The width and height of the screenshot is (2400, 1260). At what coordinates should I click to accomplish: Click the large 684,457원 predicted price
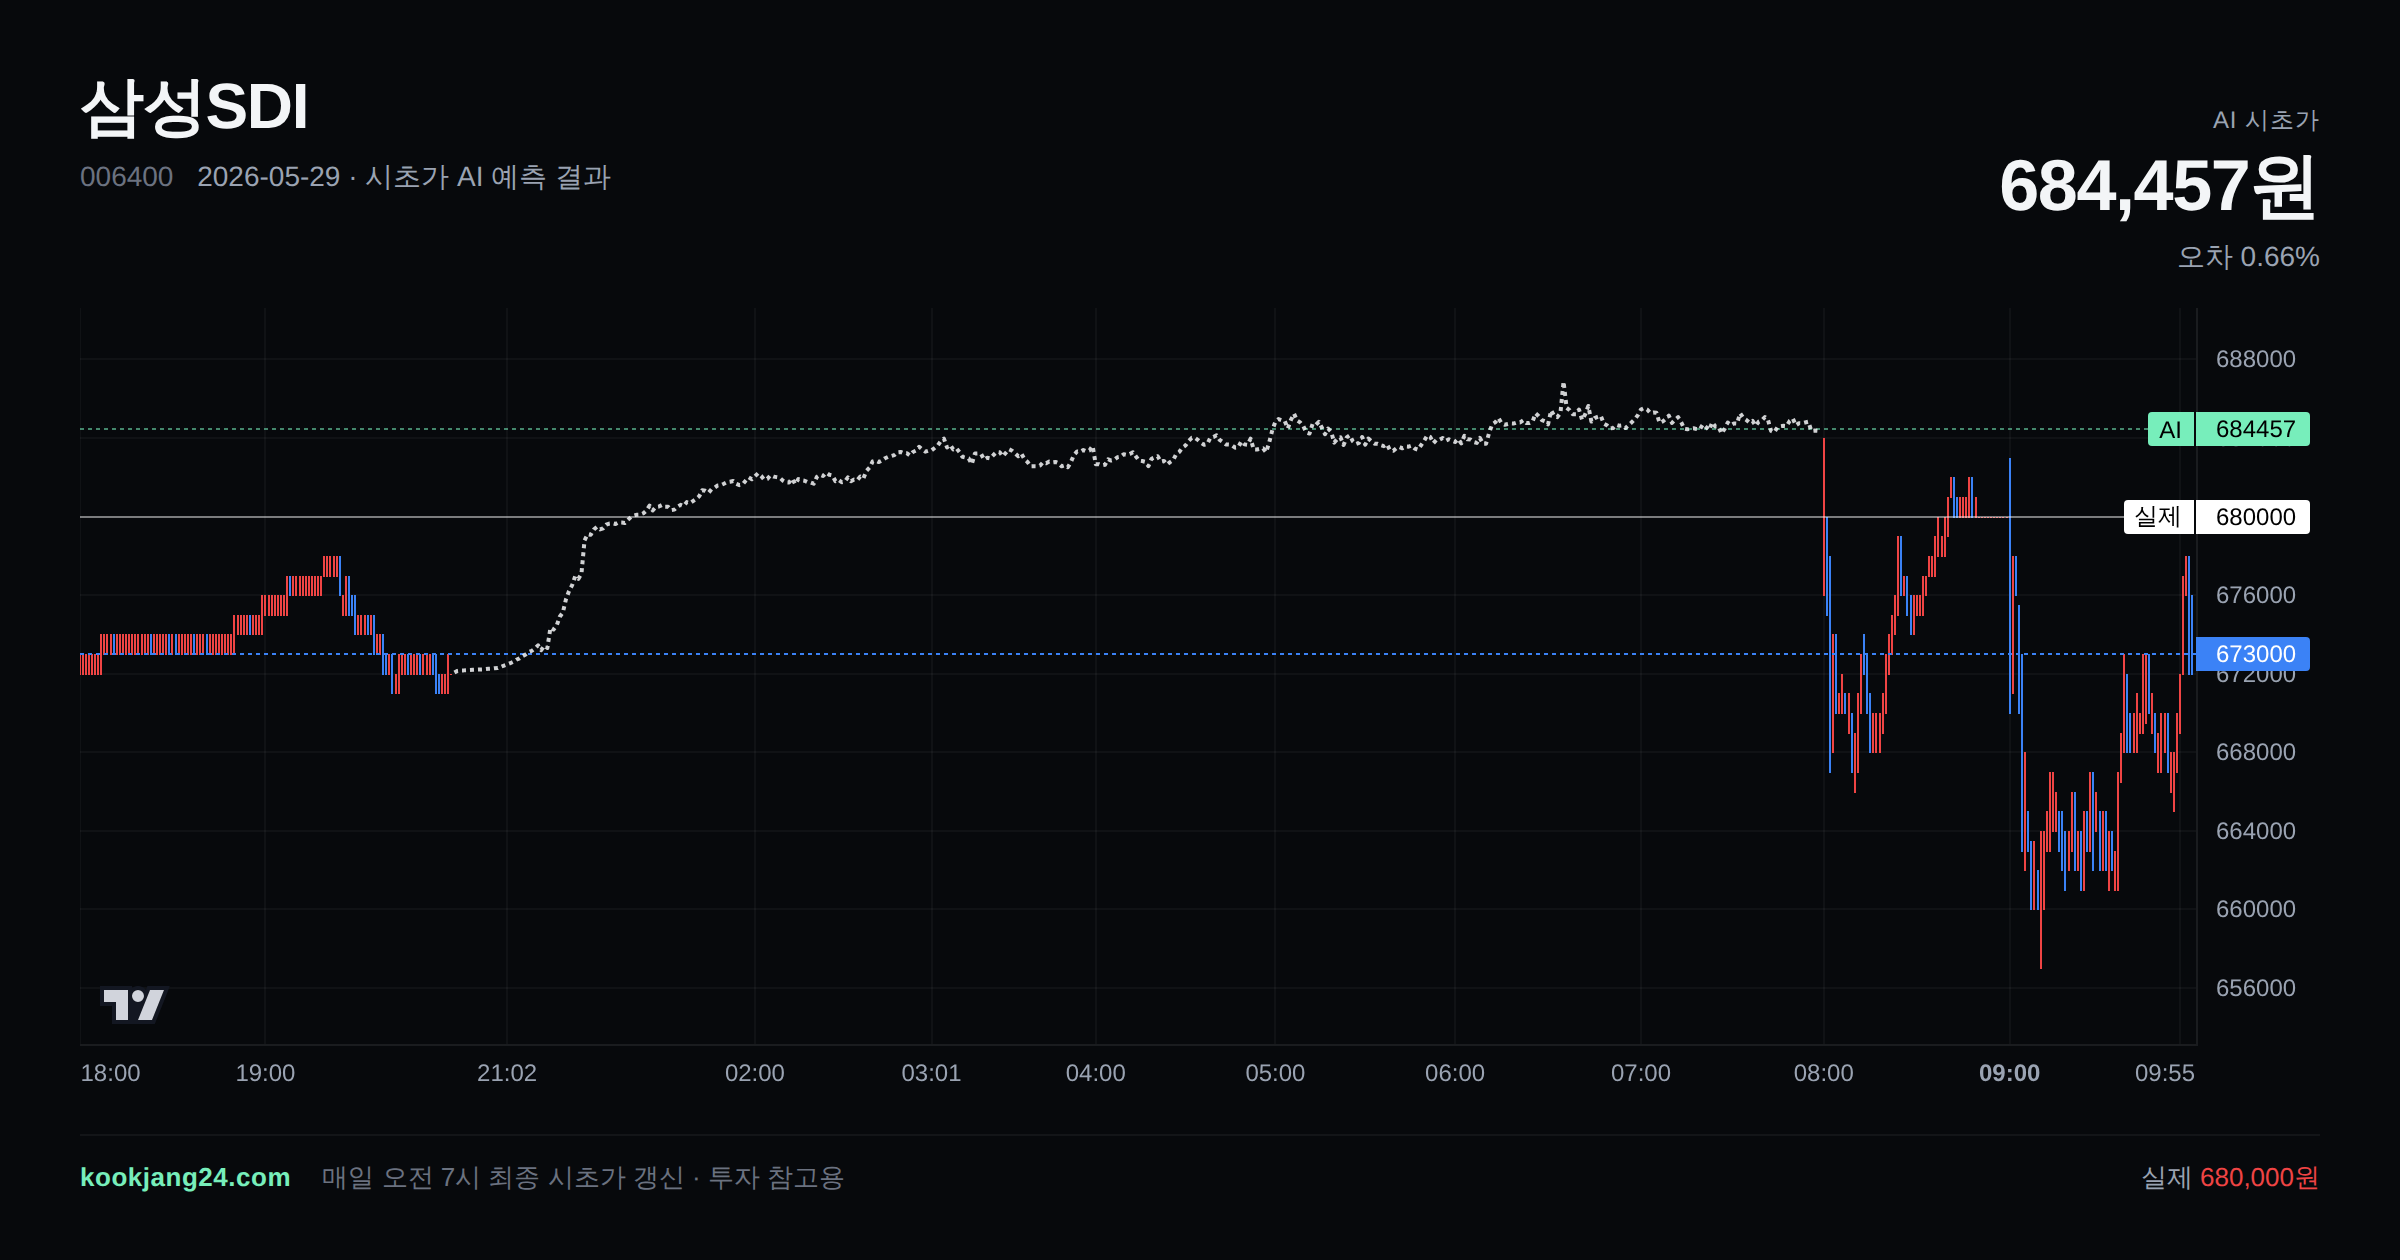2158,187
